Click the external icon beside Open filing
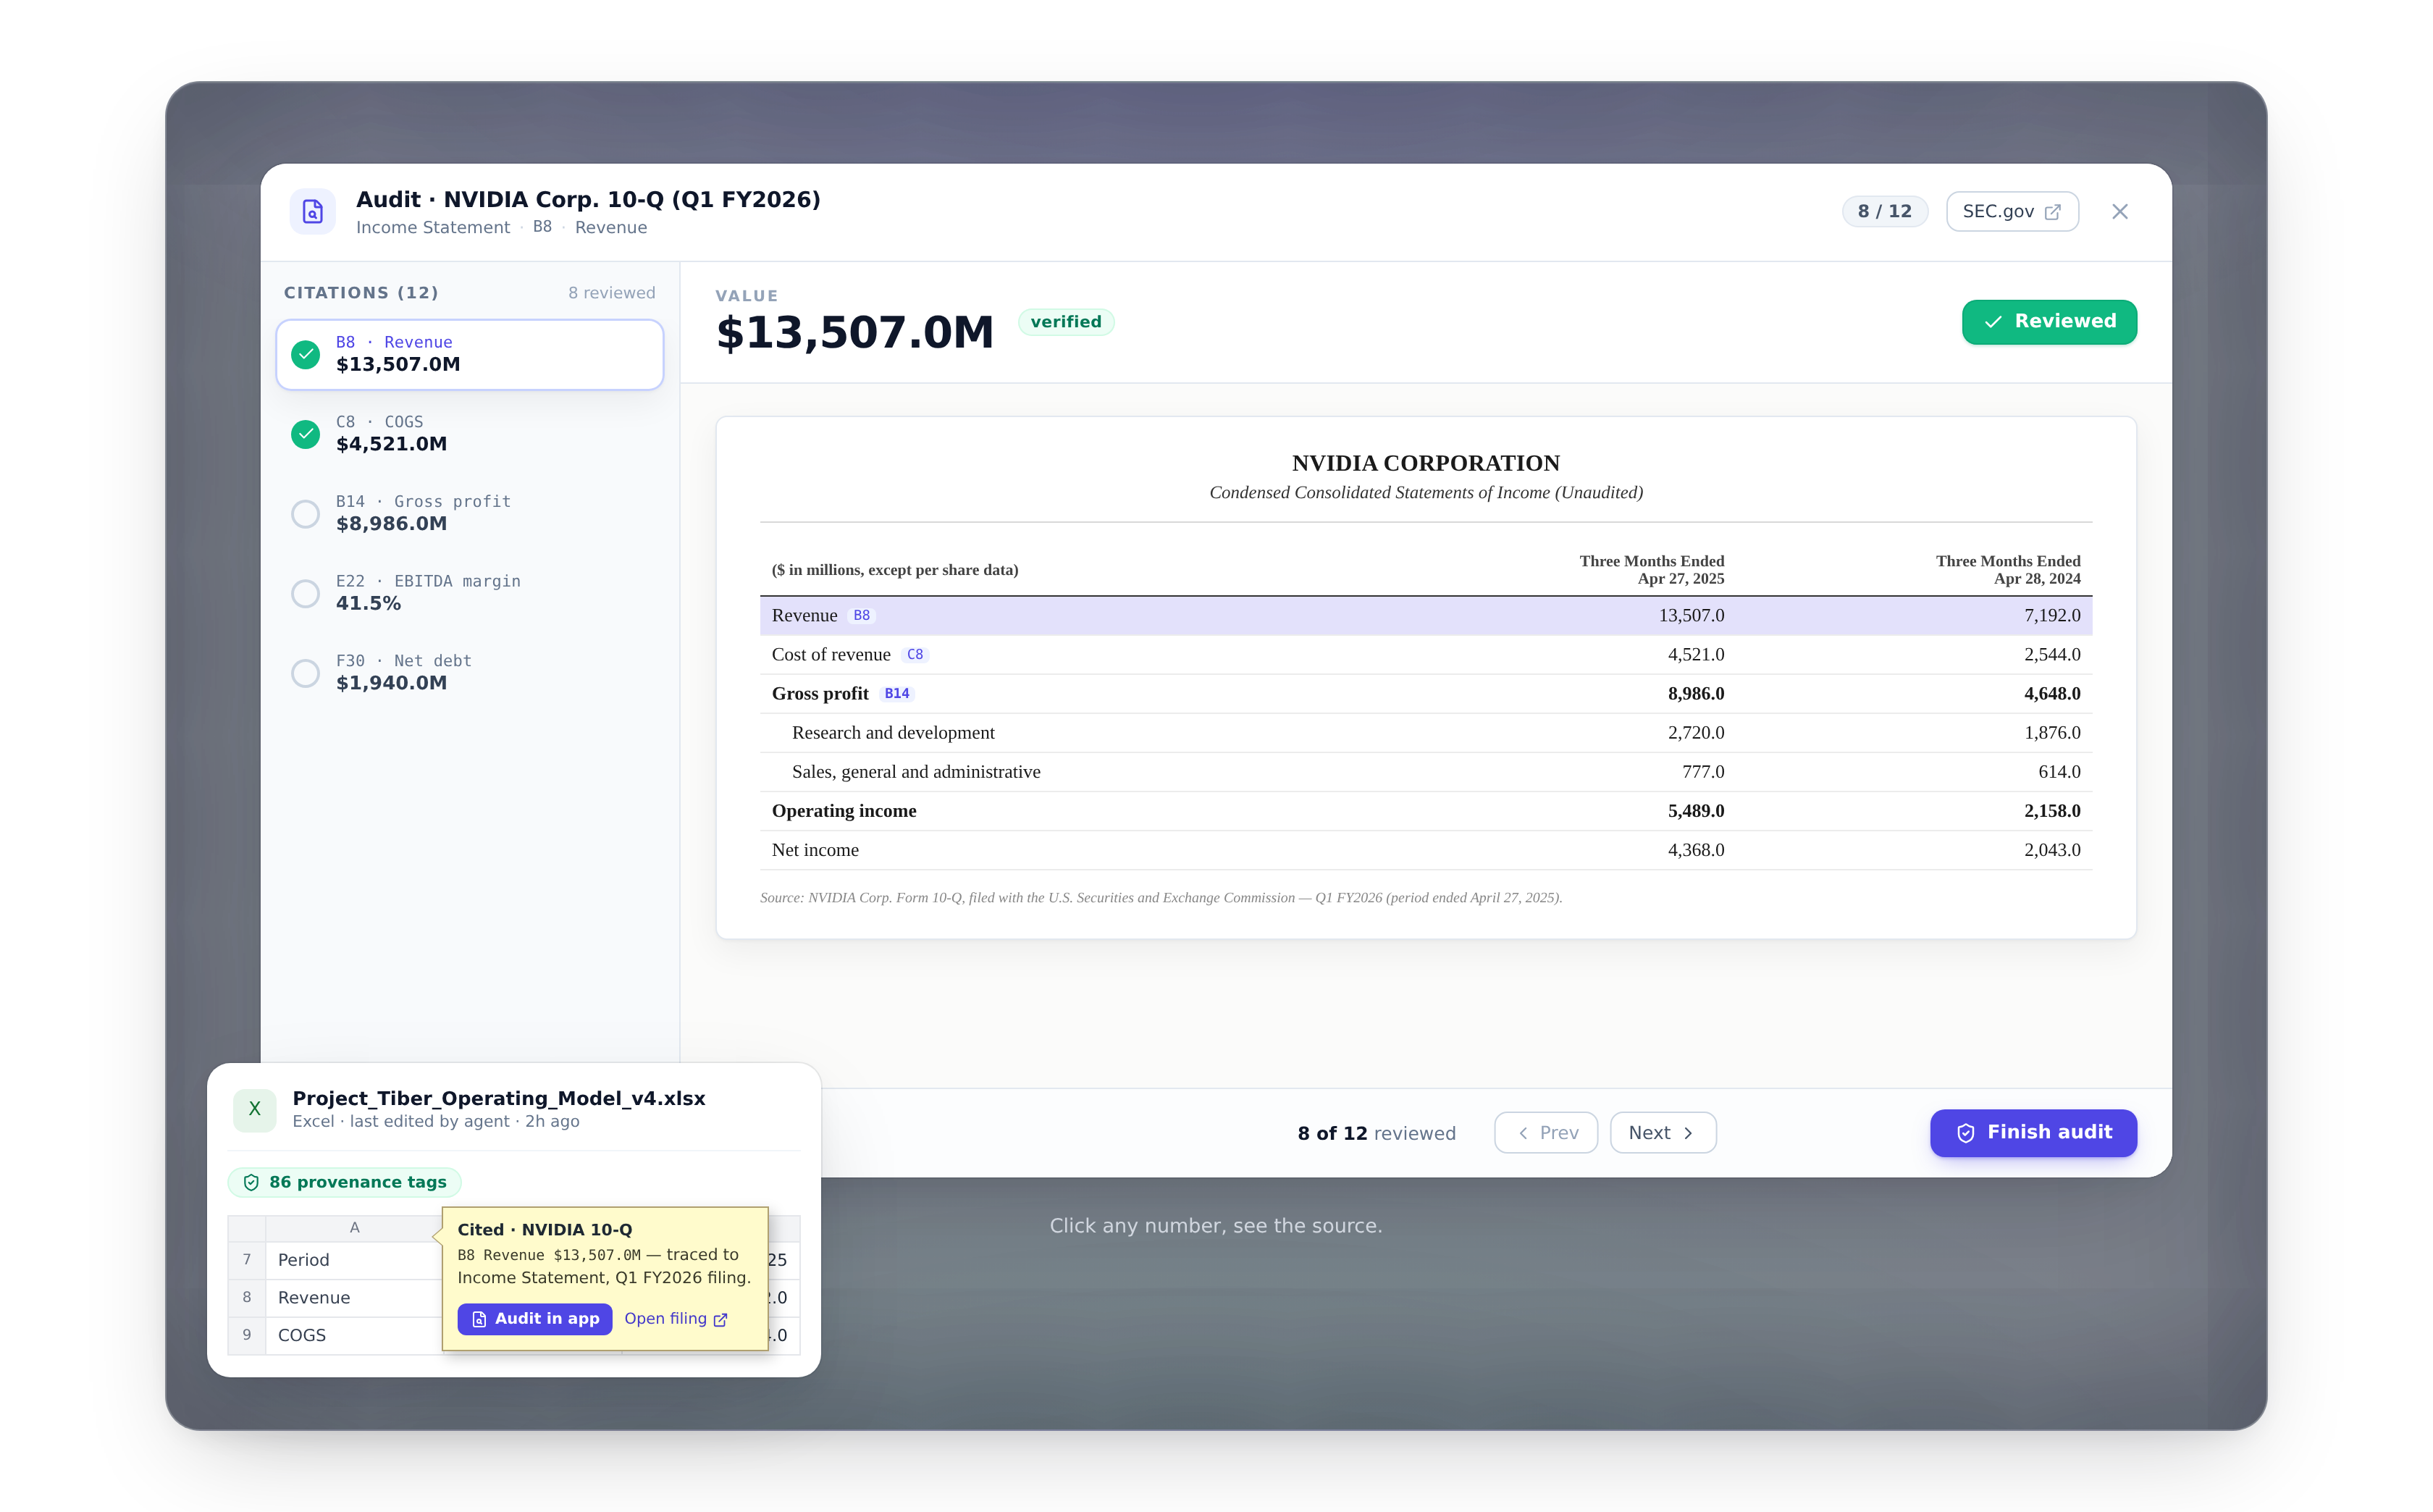 tap(720, 1319)
